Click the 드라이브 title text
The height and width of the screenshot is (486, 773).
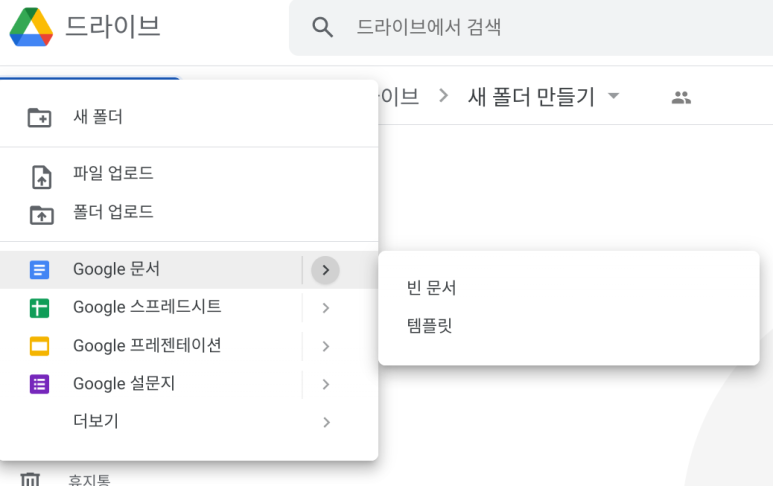pos(112,27)
